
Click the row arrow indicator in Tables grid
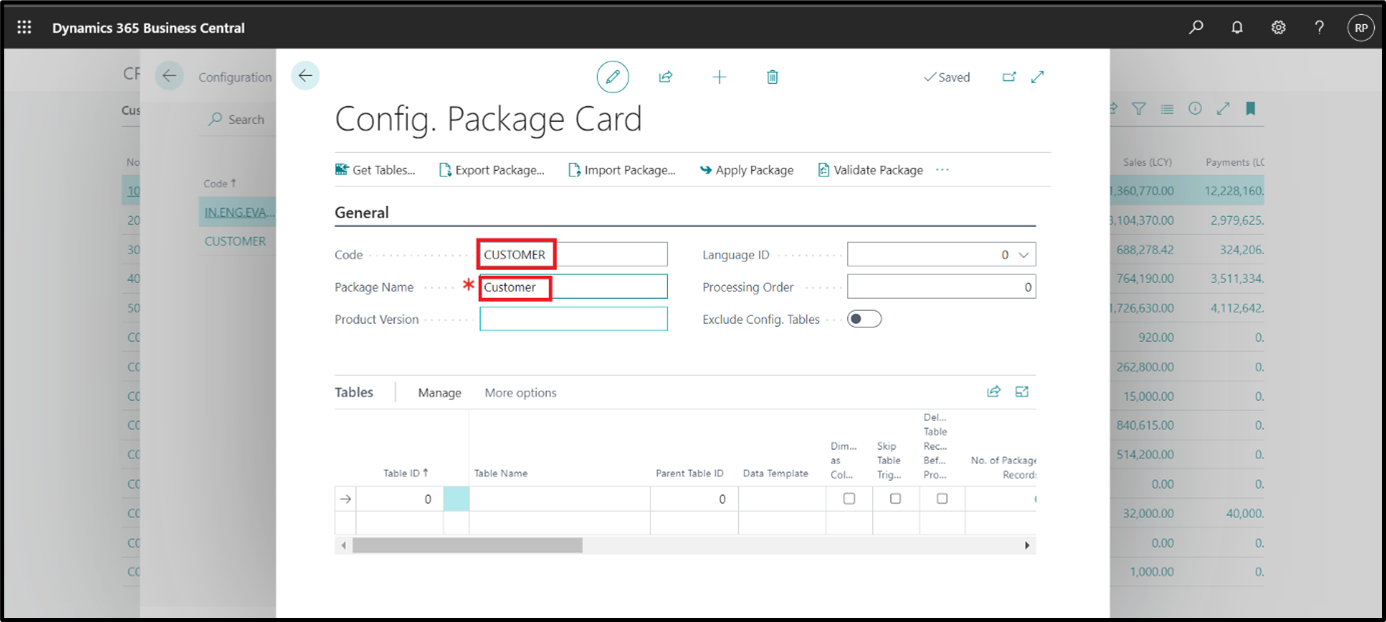pos(346,499)
